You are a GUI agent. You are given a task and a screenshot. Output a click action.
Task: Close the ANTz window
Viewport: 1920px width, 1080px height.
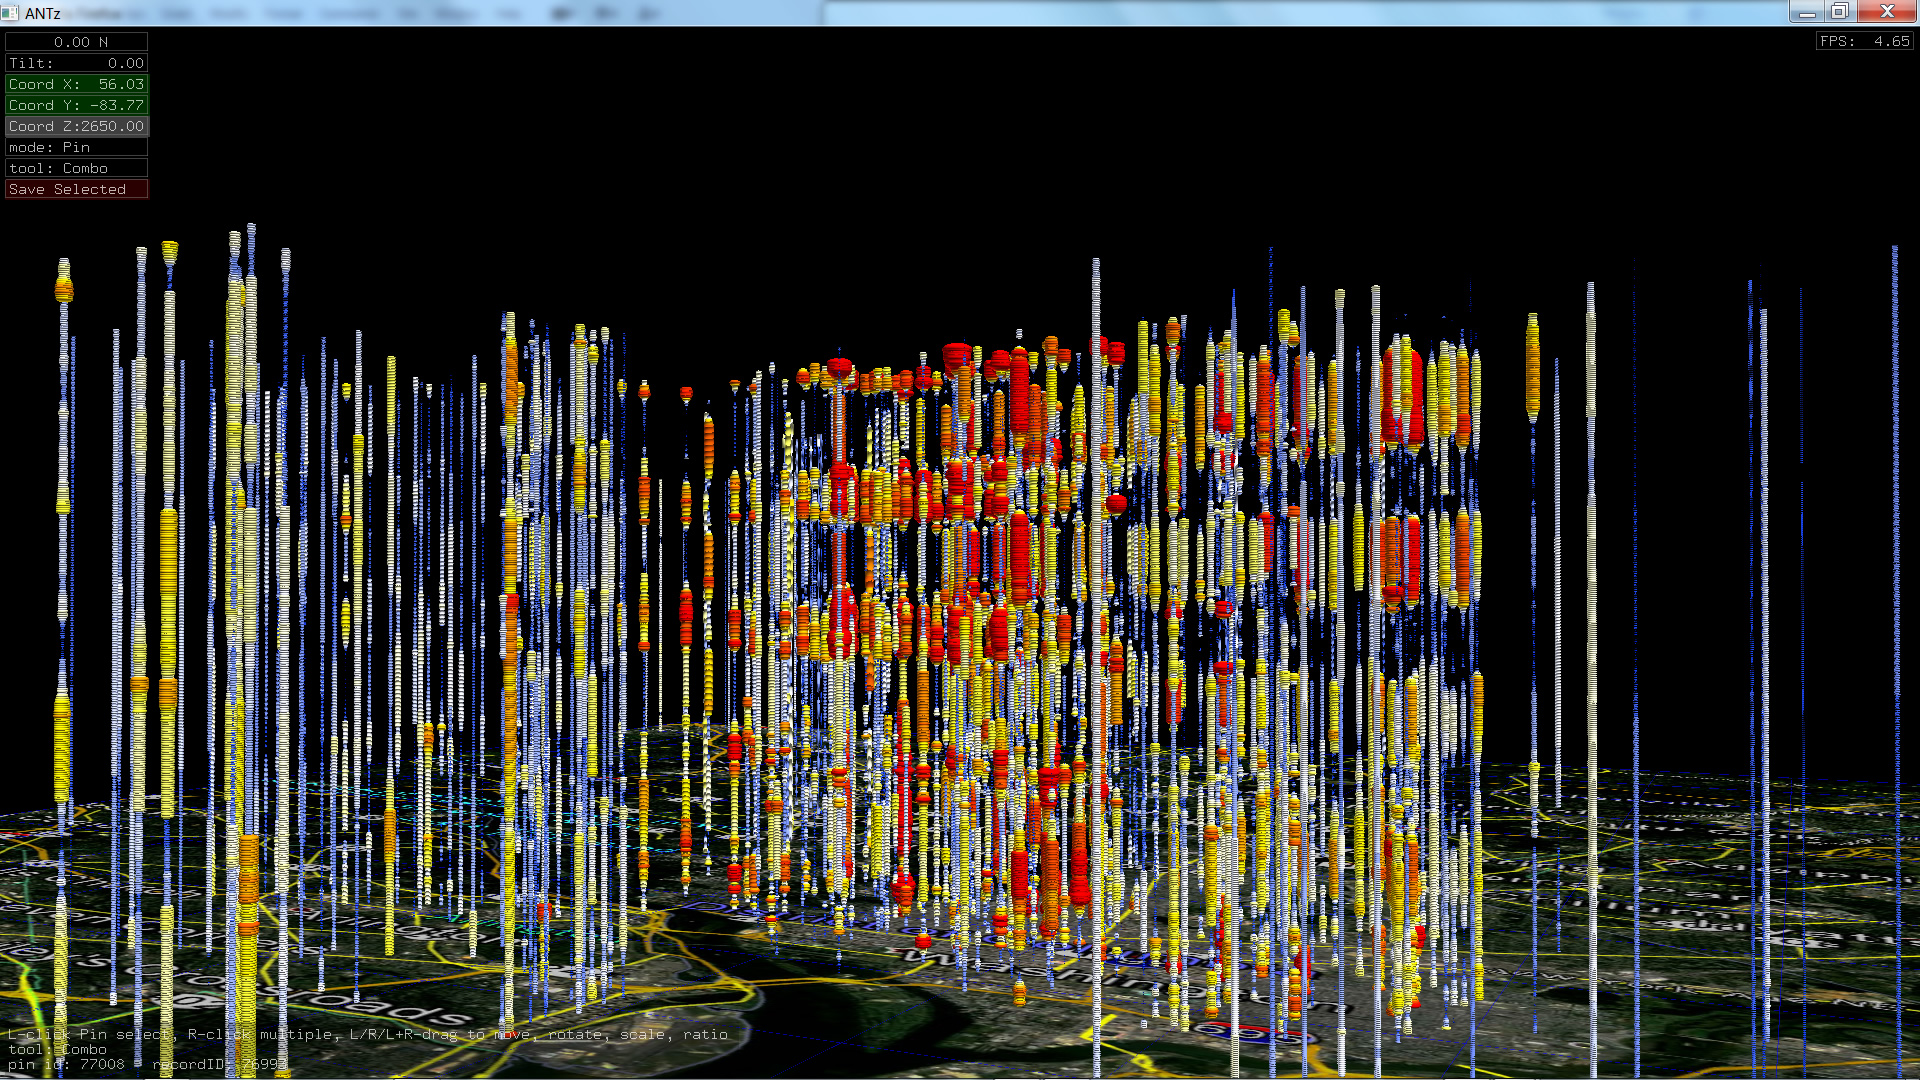click(x=1887, y=12)
